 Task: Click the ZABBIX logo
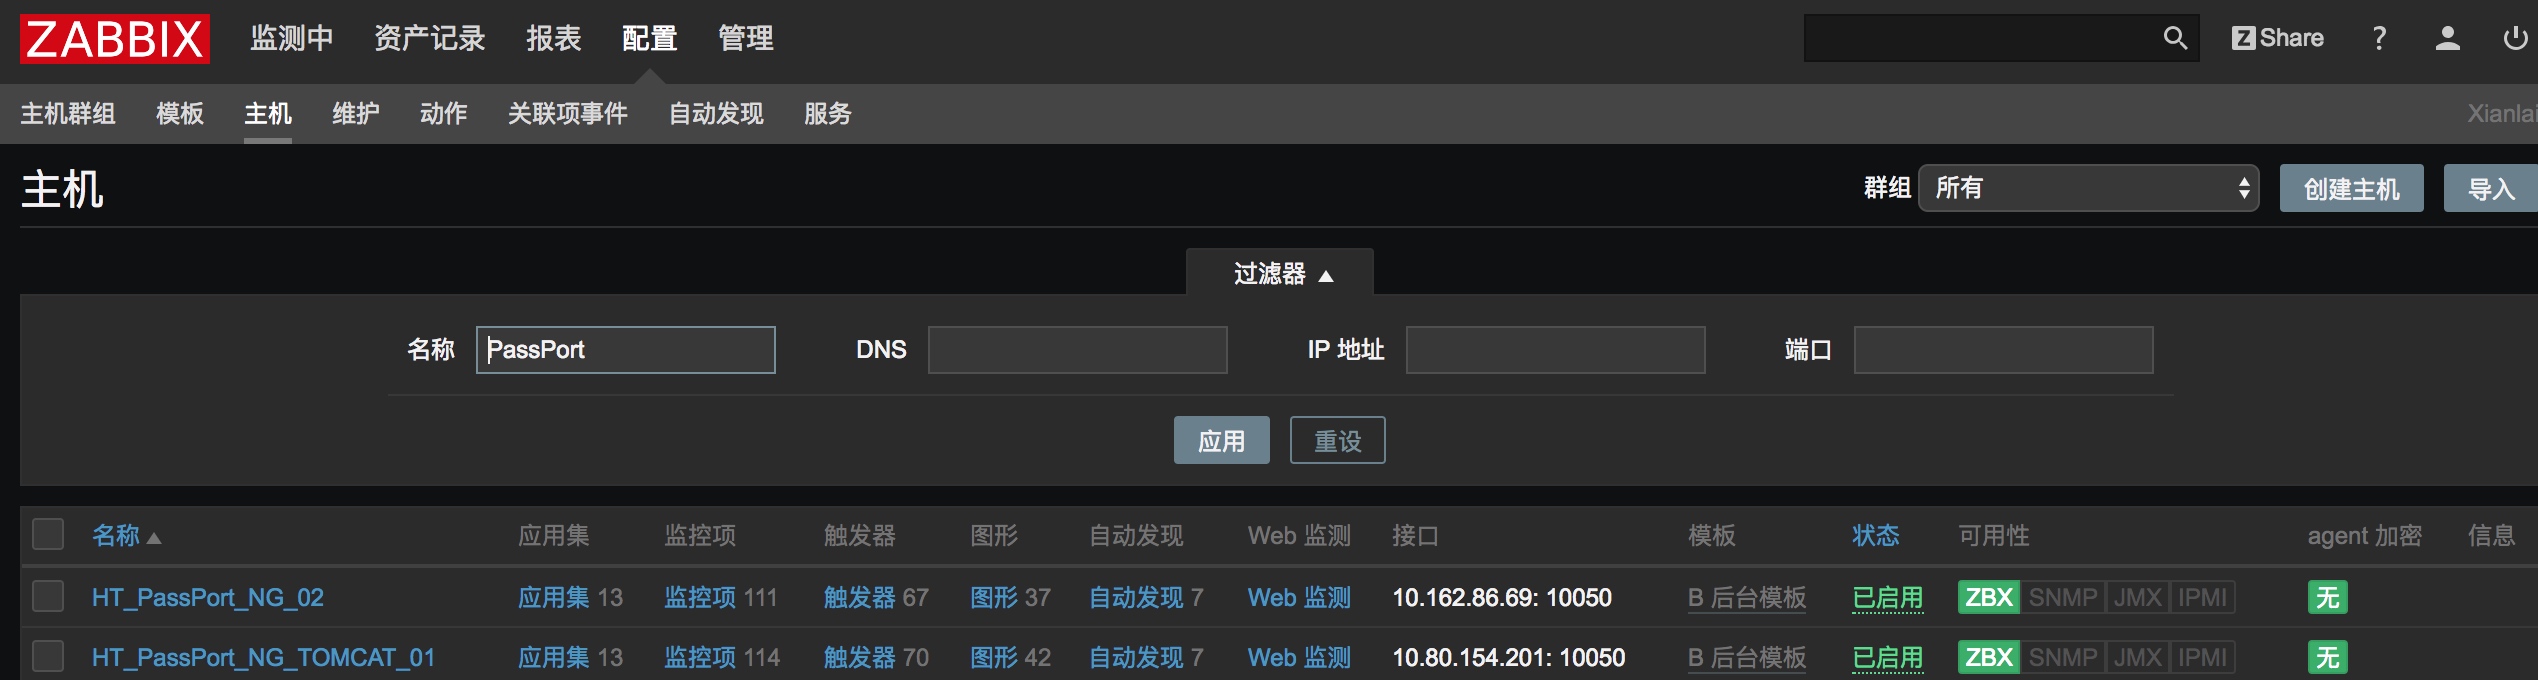click(115, 39)
